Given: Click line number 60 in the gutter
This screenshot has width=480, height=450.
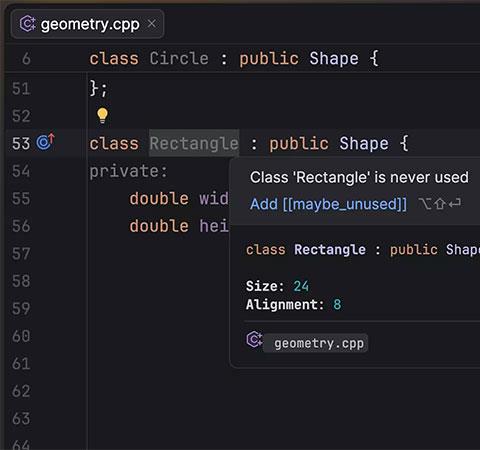Looking at the screenshot, I should point(21,336).
